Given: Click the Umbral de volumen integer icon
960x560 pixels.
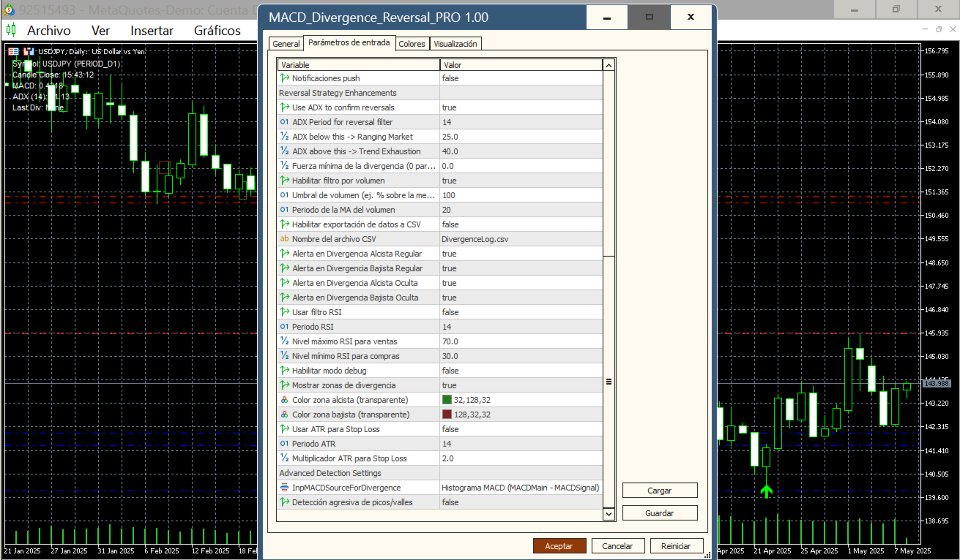Looking at the screenshot, I should (x=284, y=195).
